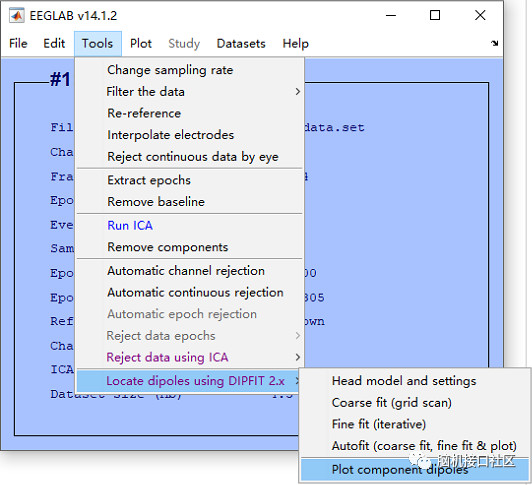
Task: Select Change sampling rate
Action: pyautogui.click(x=190, y=70)
